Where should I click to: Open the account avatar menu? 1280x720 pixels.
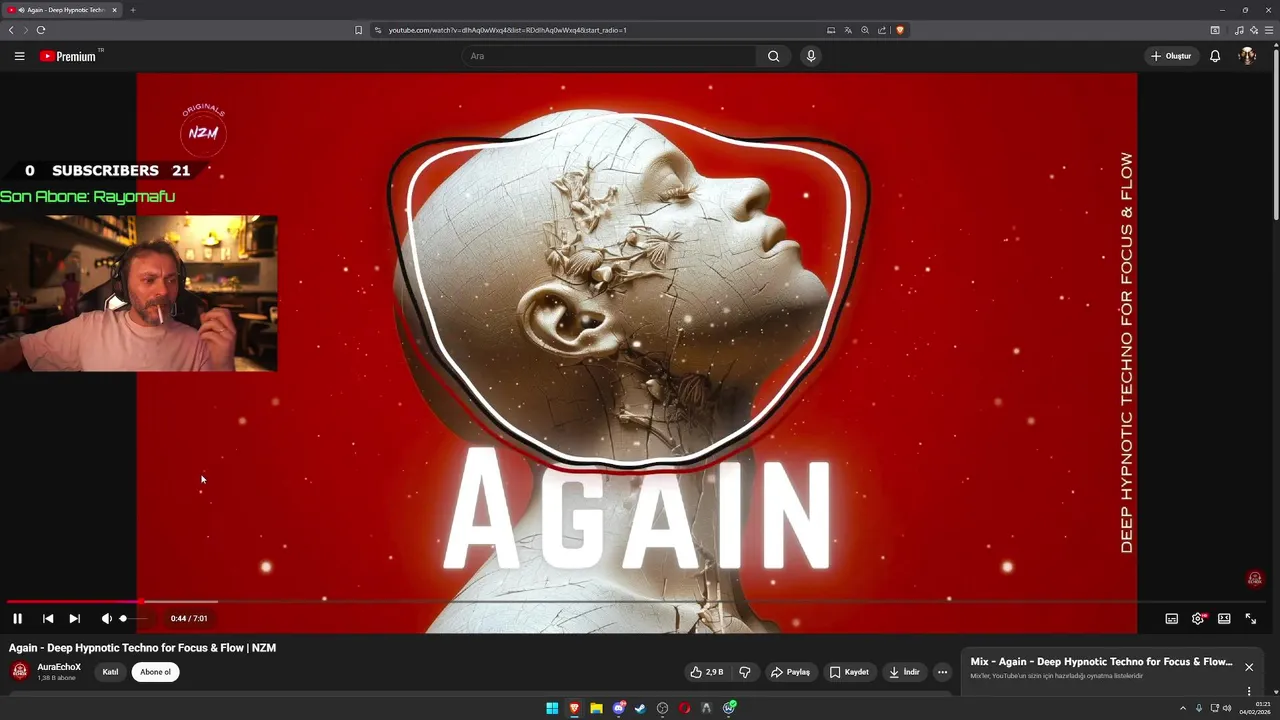tap(1247, 56)
